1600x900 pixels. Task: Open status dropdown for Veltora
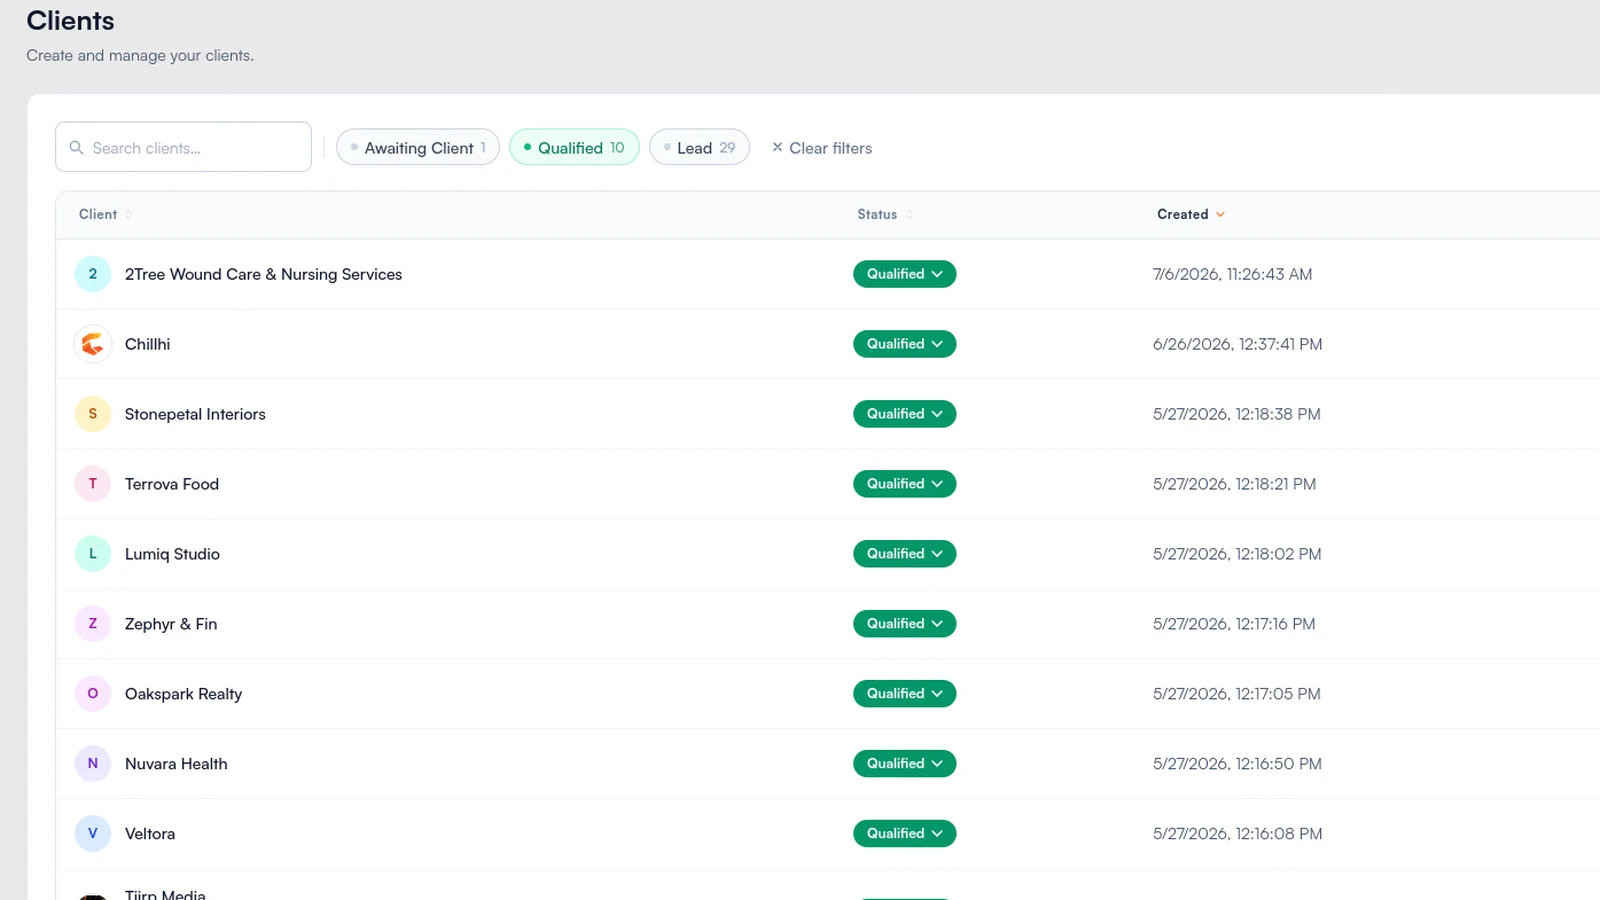[x=904, y=834]
